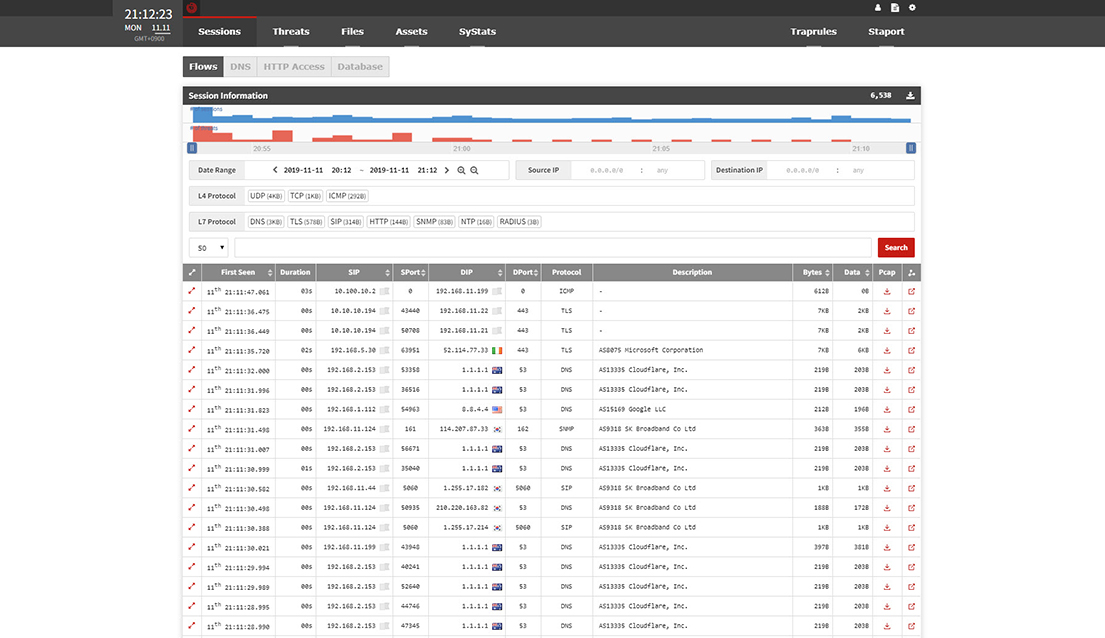The image size is (1105, 638).
Task: Open external link for the 21:11:47.061 ICMP row
Action: pyautogui.click(x=911, y=291)
